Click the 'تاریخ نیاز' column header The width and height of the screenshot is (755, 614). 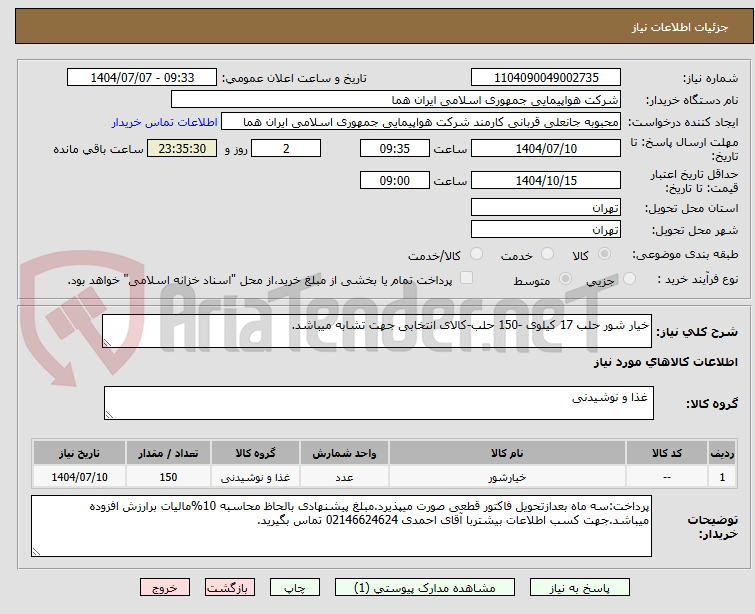coord(79,453)
